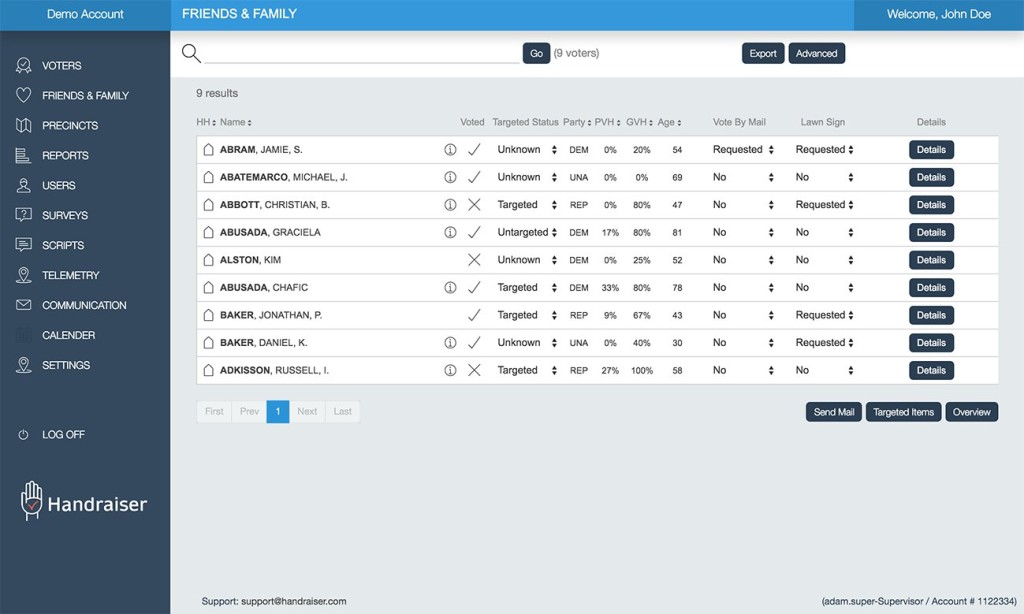Screen dimensions: 1024x614
Task: Open the Settings menu item
Action: [66, 366]
